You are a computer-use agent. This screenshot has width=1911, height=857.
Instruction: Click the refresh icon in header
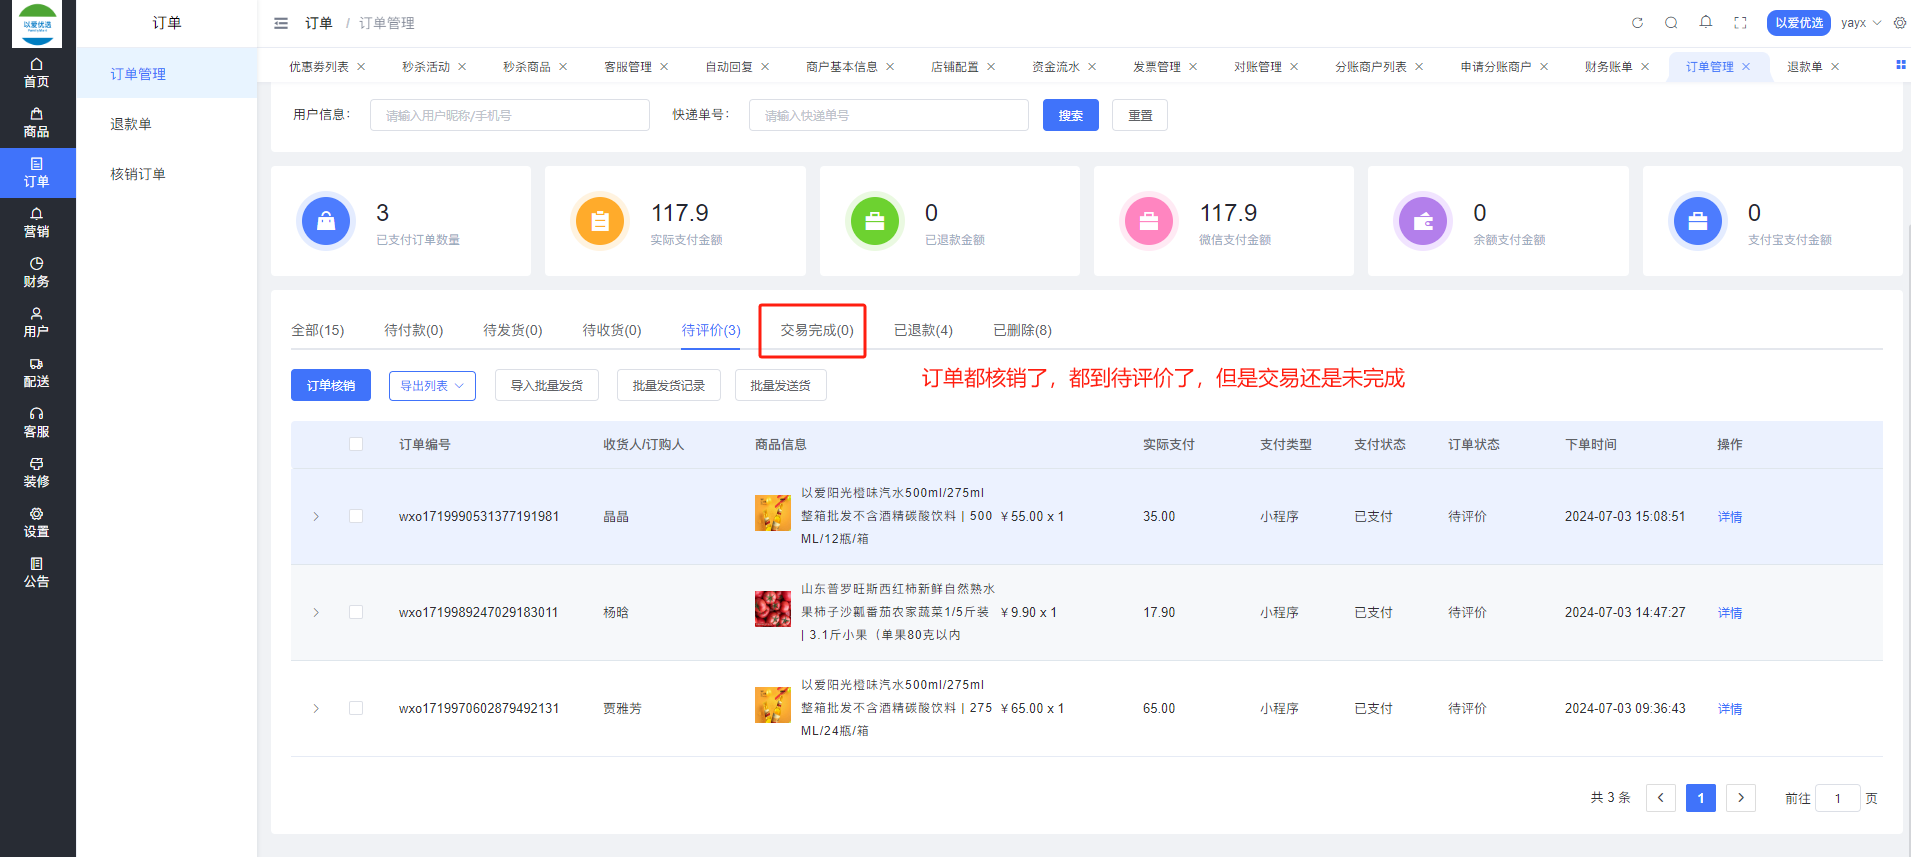tap(1637, 23)
